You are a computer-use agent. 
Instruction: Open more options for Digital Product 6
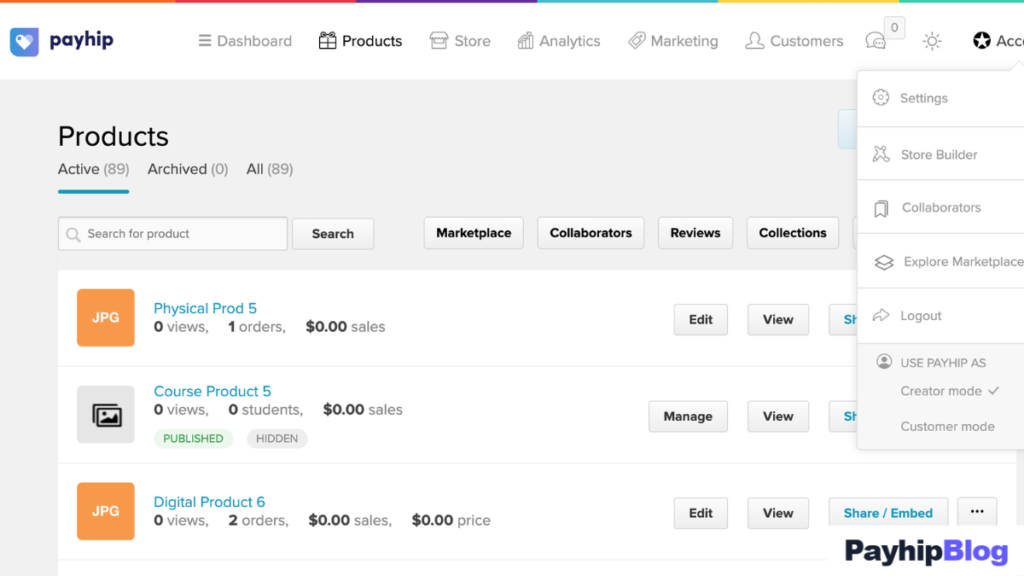click(x=977, y=511)
